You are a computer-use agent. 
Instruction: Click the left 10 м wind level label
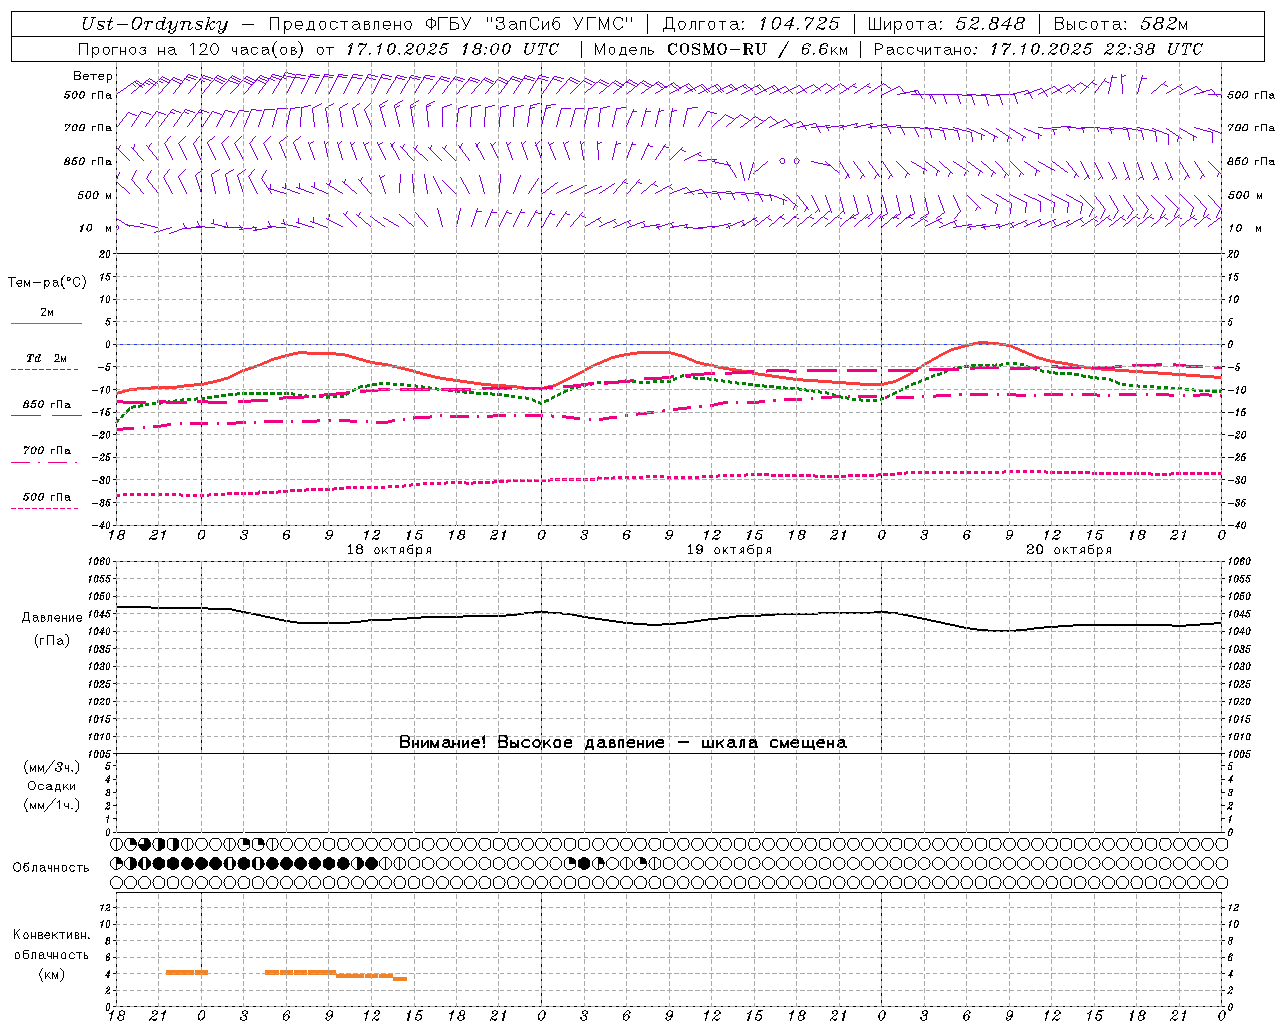(95, 228)
